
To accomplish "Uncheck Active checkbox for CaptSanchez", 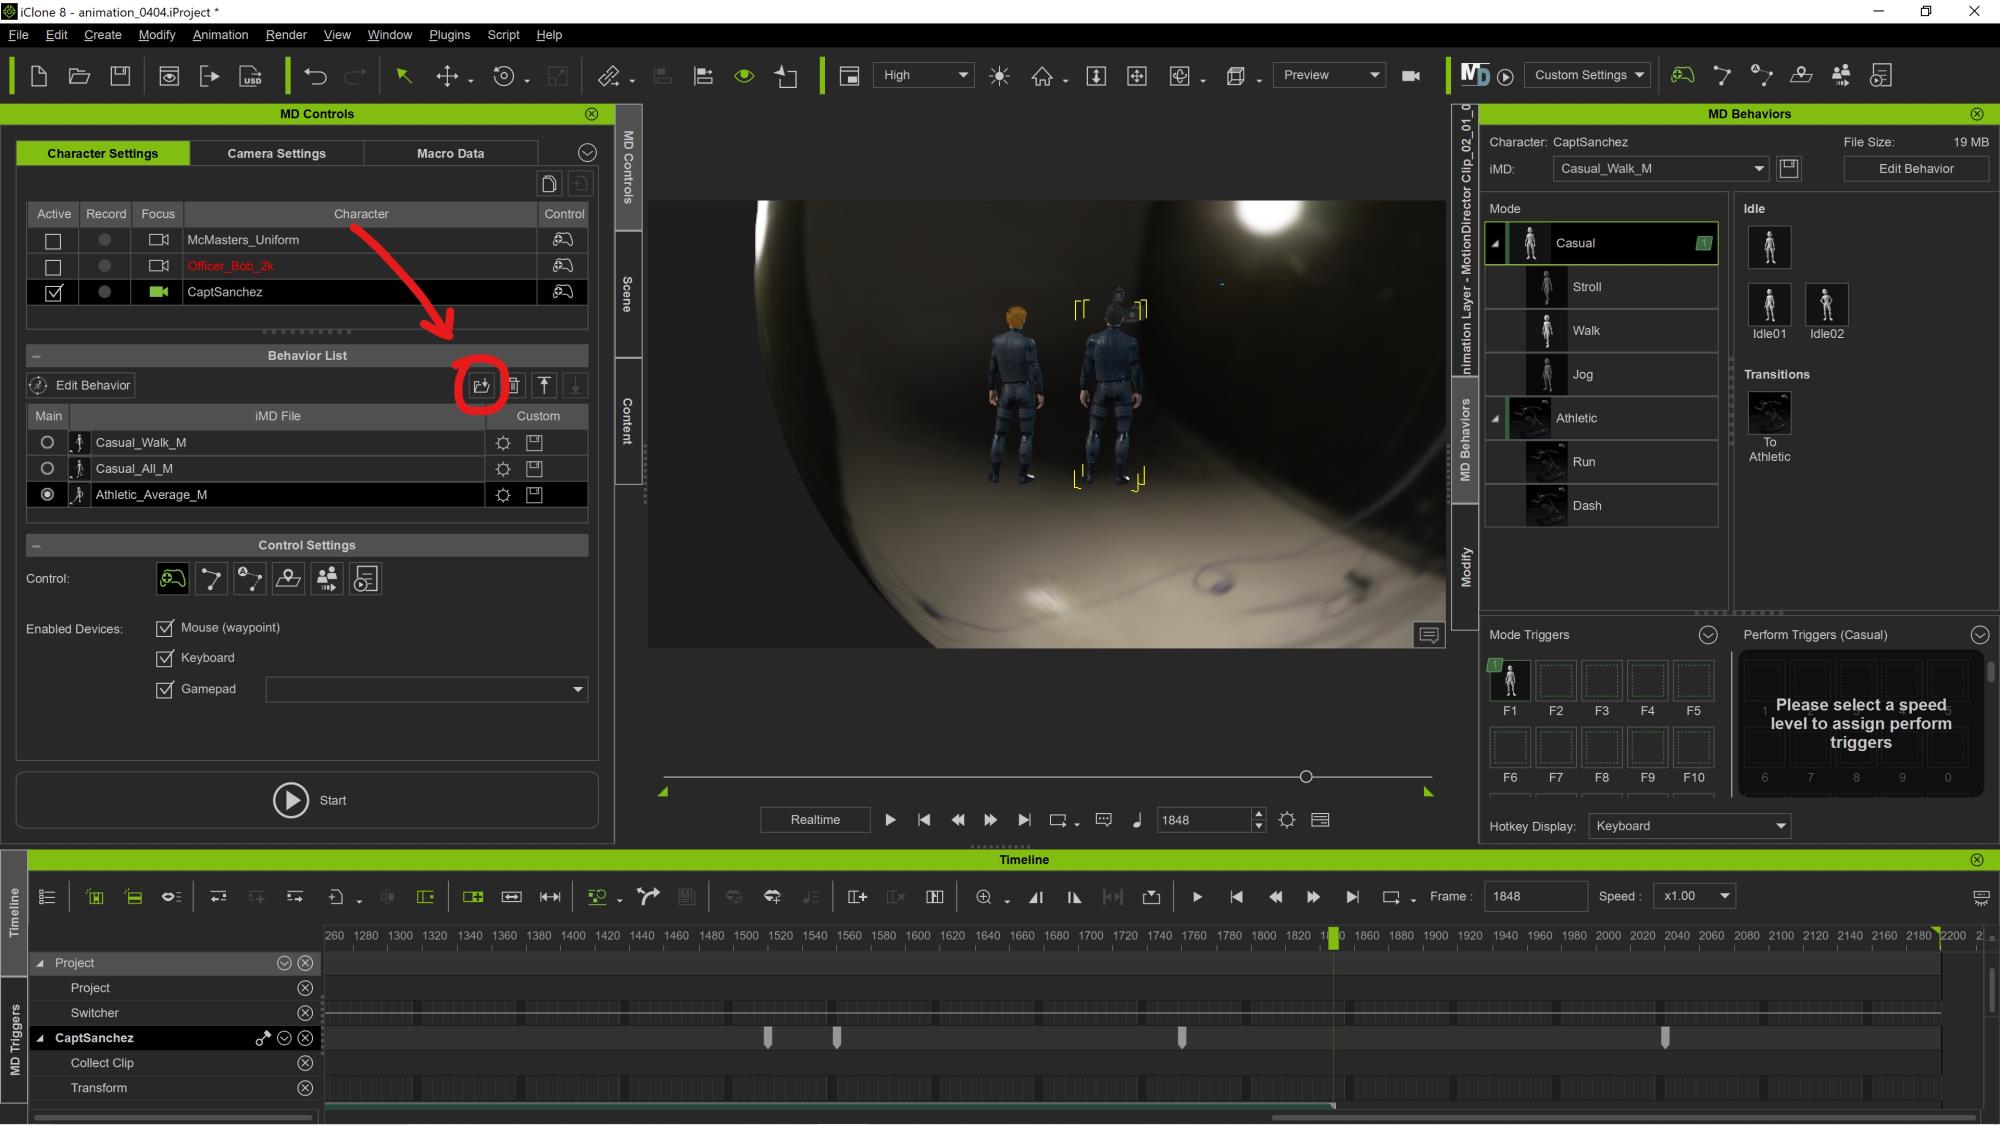I will tap(53, 293).
